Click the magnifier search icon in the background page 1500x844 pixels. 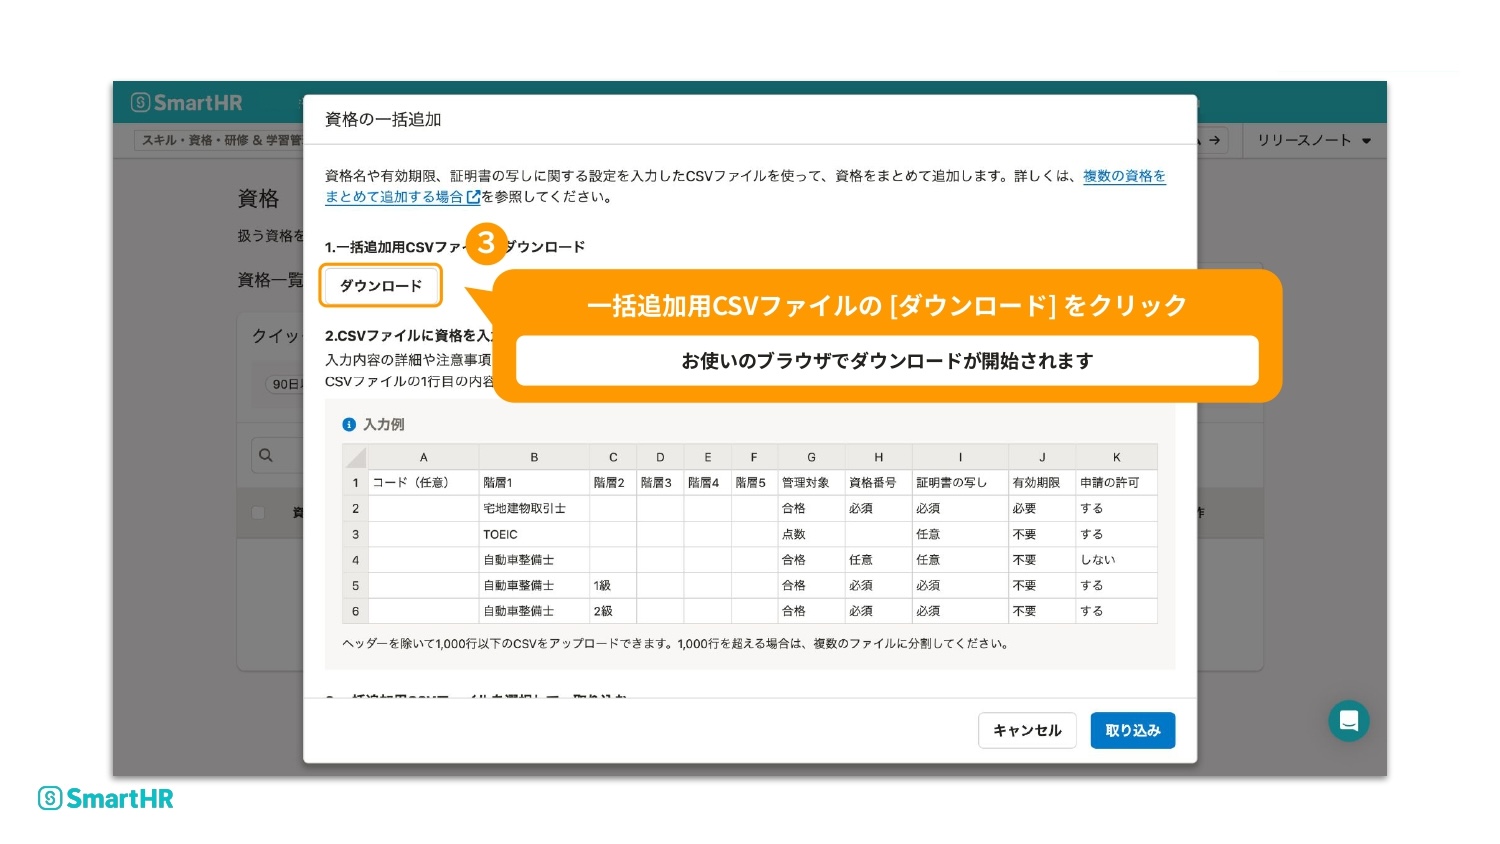pos(266,455)
